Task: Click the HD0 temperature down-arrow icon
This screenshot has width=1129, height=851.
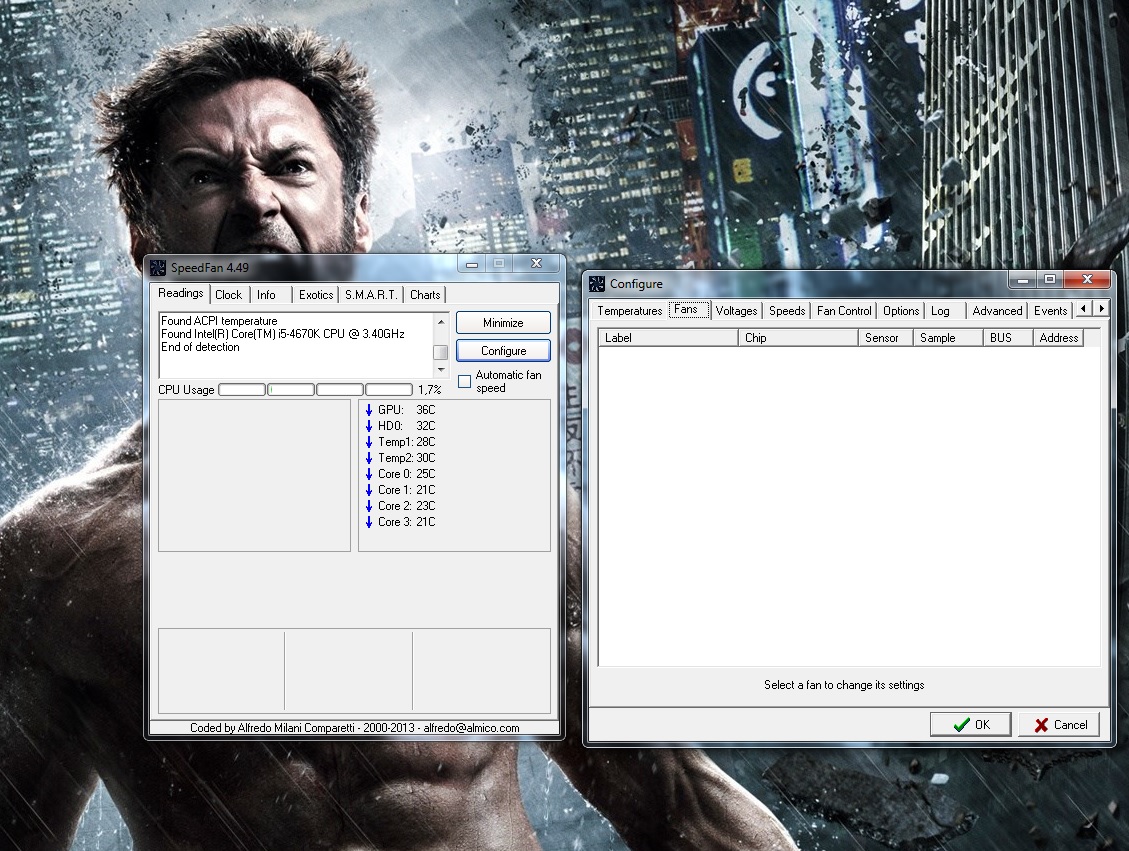Action: [369, 426]
